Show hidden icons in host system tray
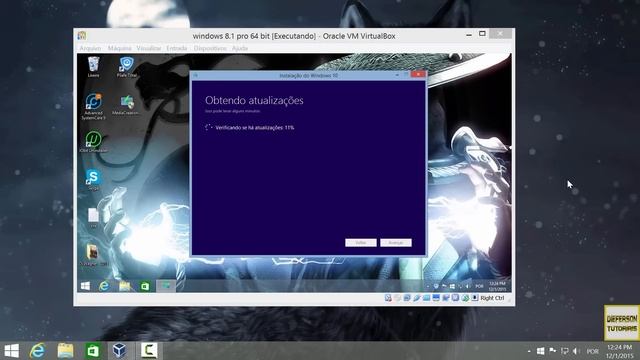This screenshot has height=360, width=640. coord(529,351)
